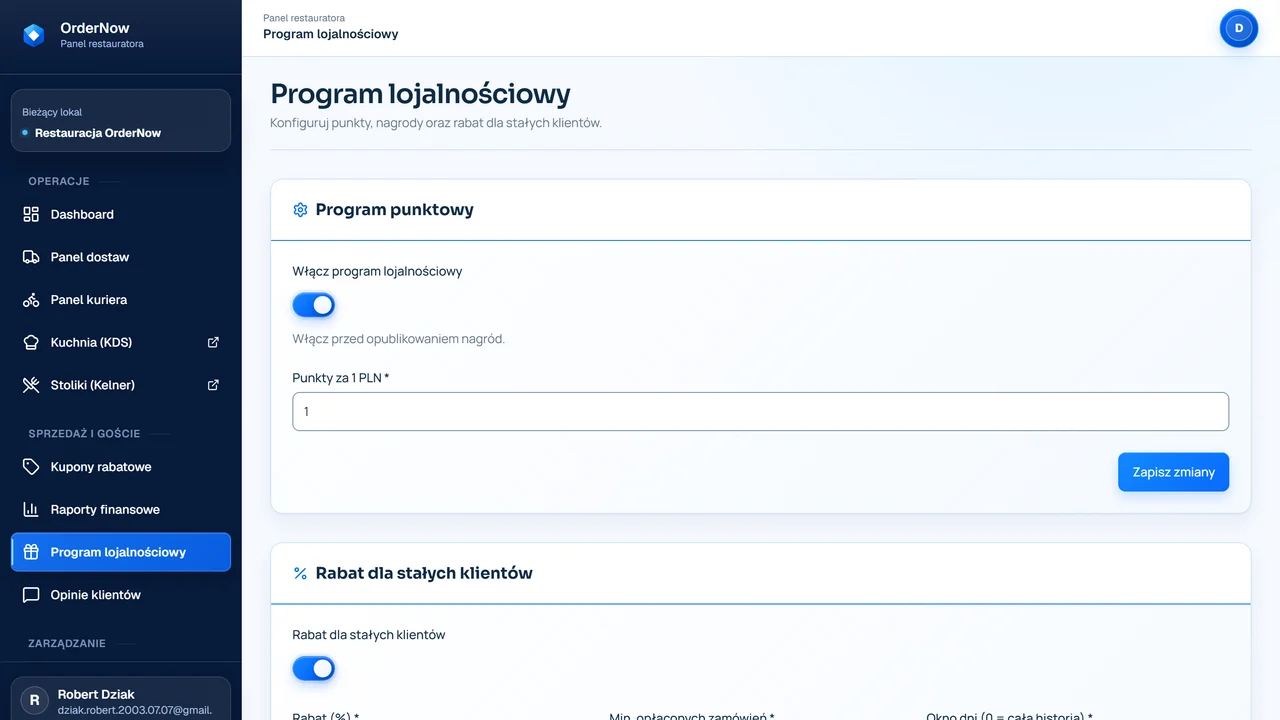Click the Robert Dziak account name
Viewport: 1280px width, 720px height.
pos(96,694)
